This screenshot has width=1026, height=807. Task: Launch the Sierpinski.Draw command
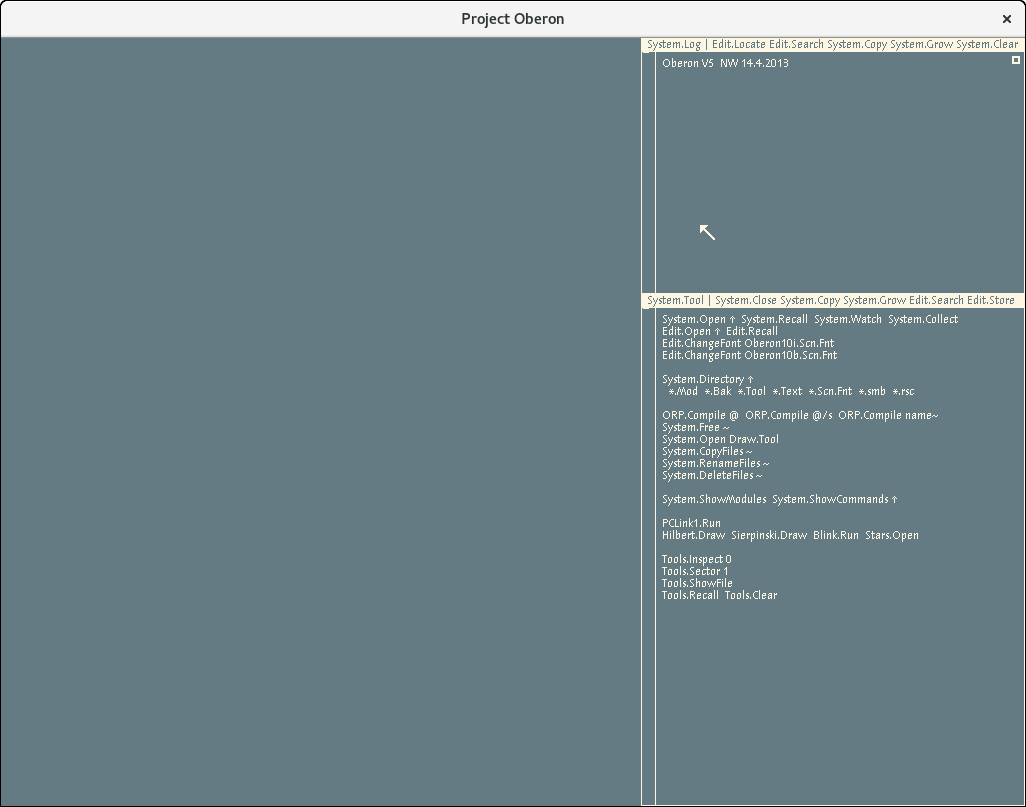768,535
